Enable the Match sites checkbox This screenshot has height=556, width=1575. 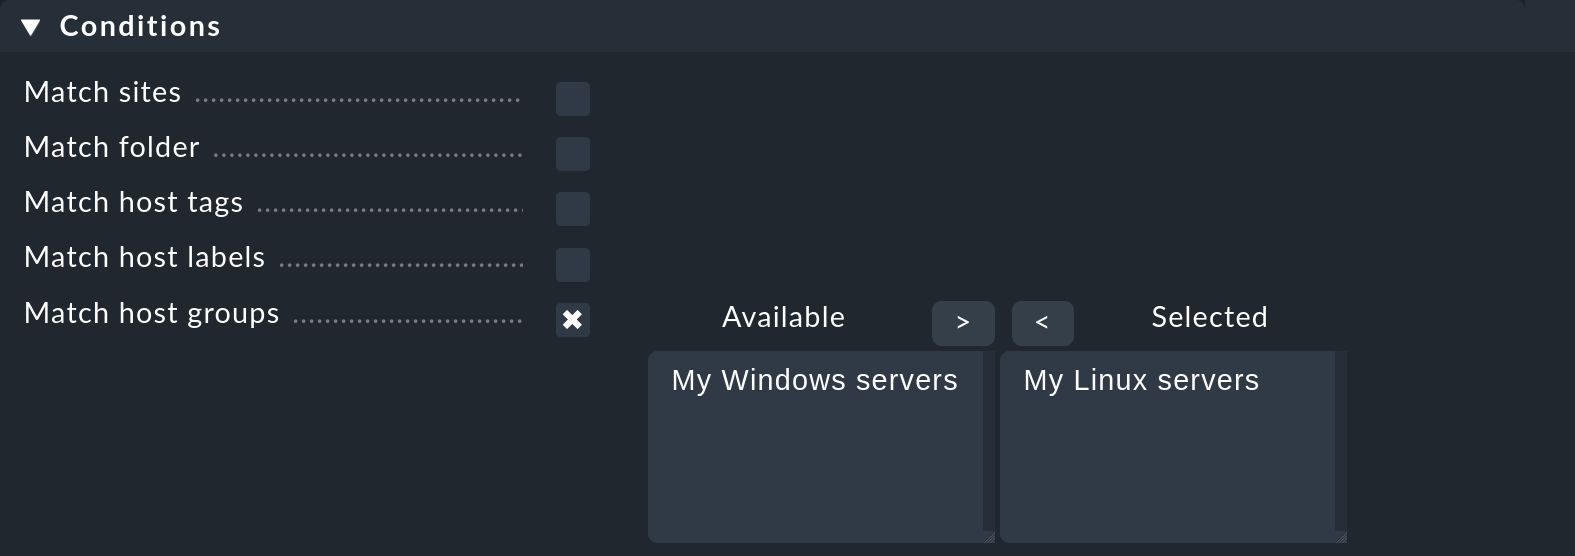573,99
